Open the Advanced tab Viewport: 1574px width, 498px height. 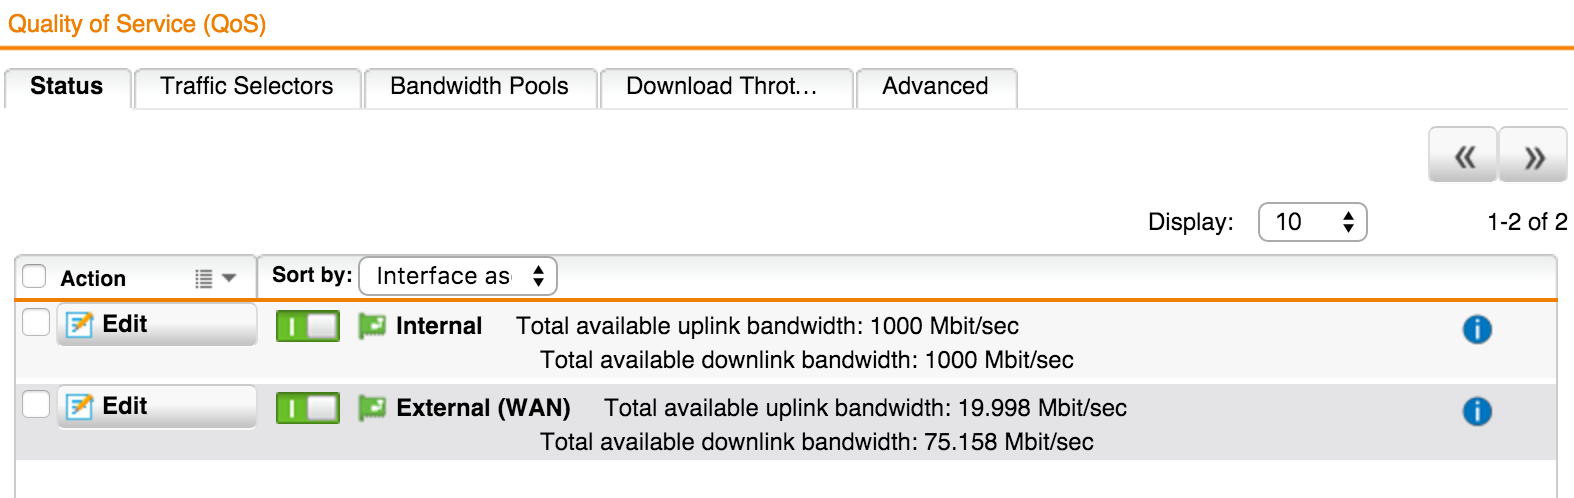936,87
